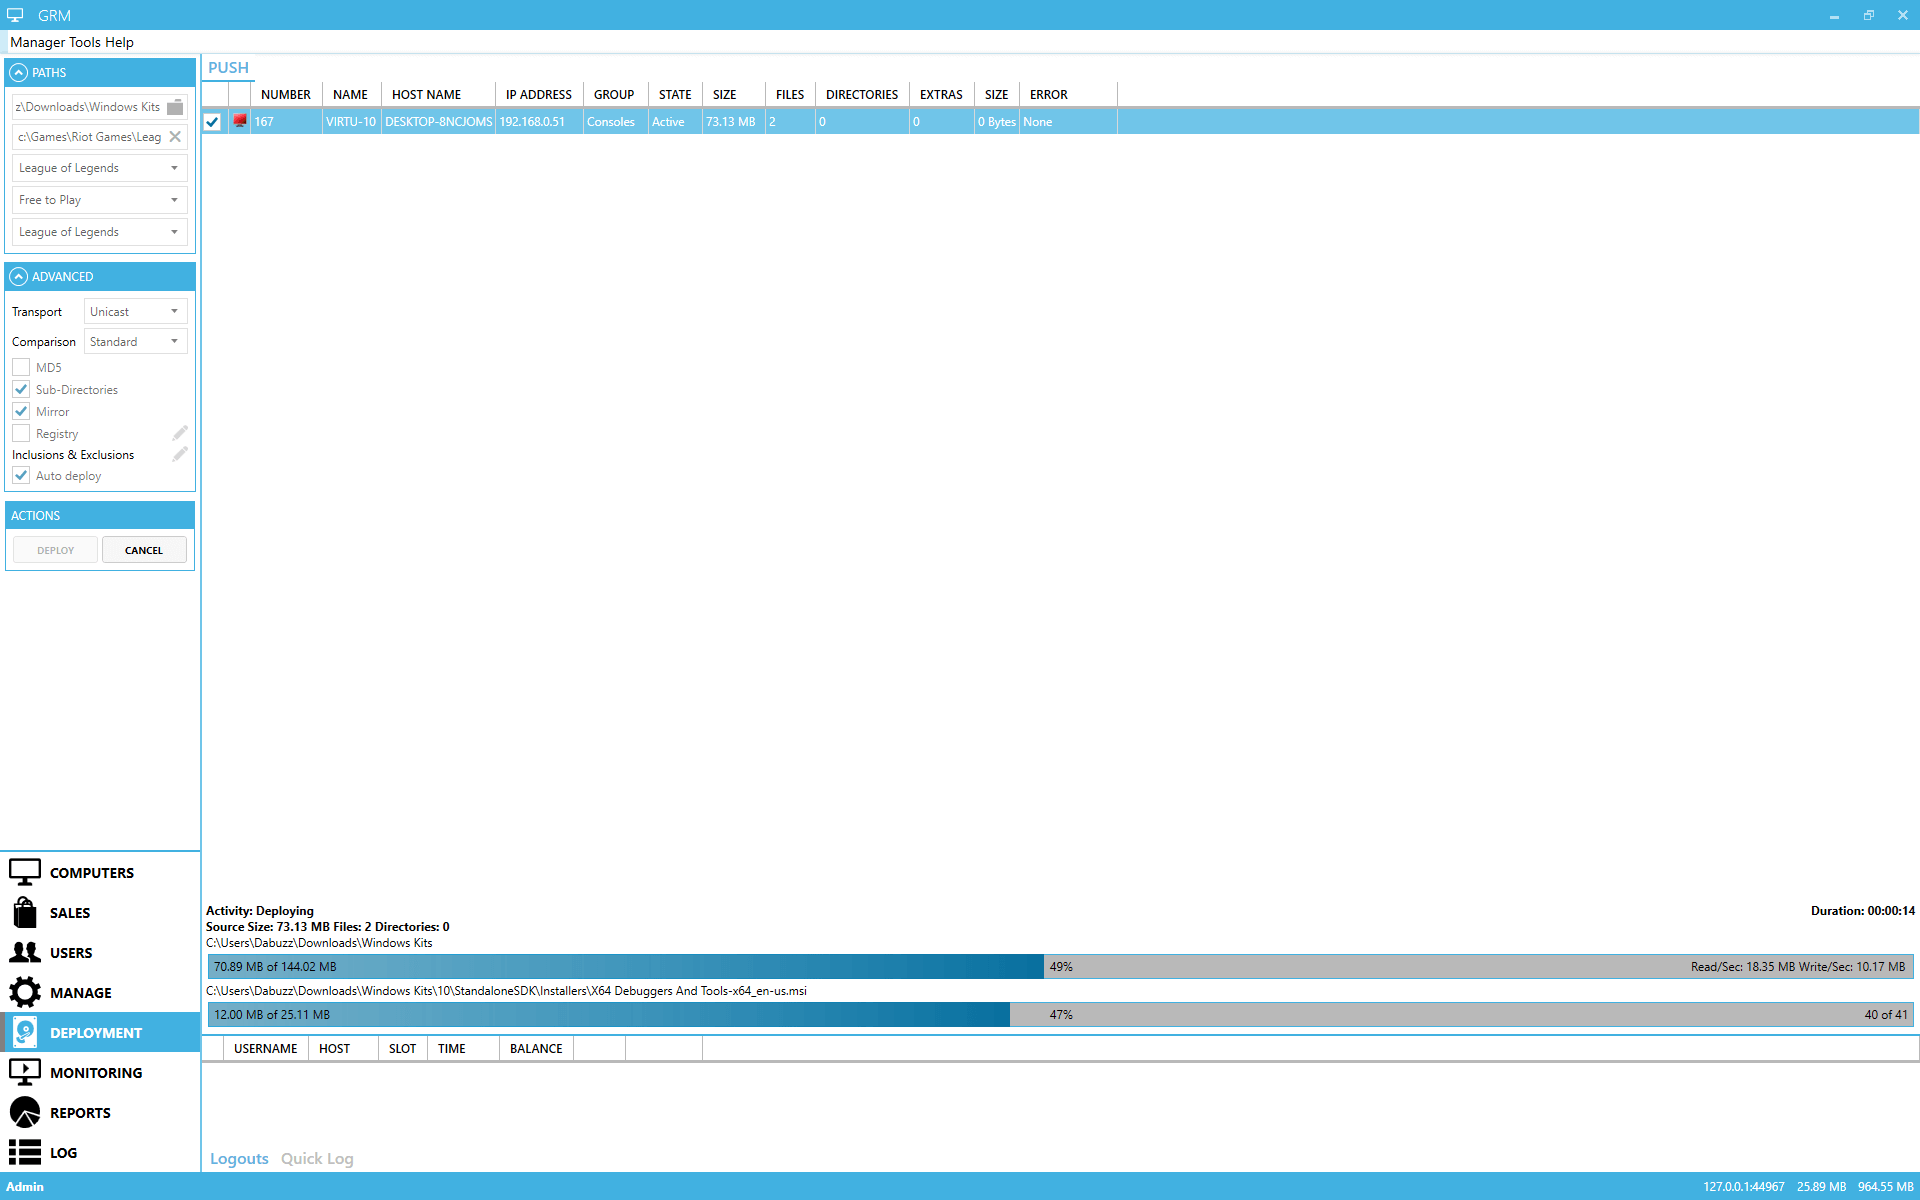
Task: Open the Reports pie chart icon
Action: click(25, 1112)
